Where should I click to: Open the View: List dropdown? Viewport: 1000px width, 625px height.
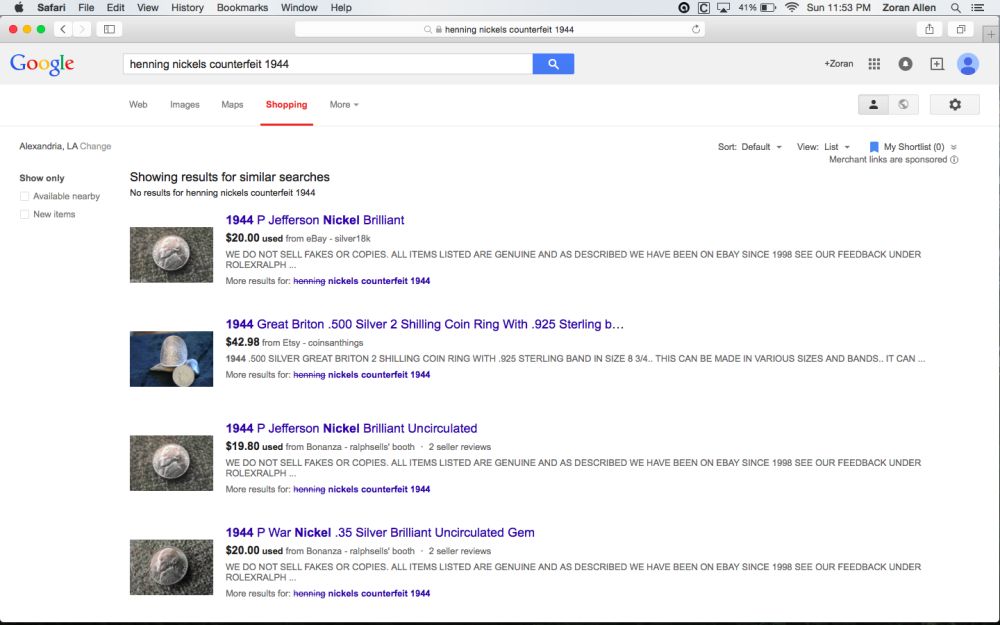[823, 147]
